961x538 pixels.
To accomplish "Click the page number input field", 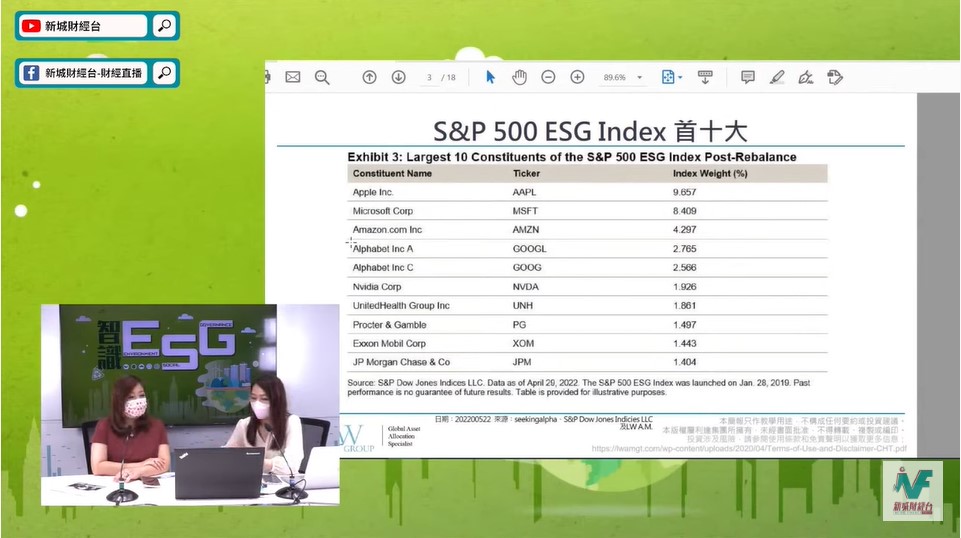I will [430, 77].
